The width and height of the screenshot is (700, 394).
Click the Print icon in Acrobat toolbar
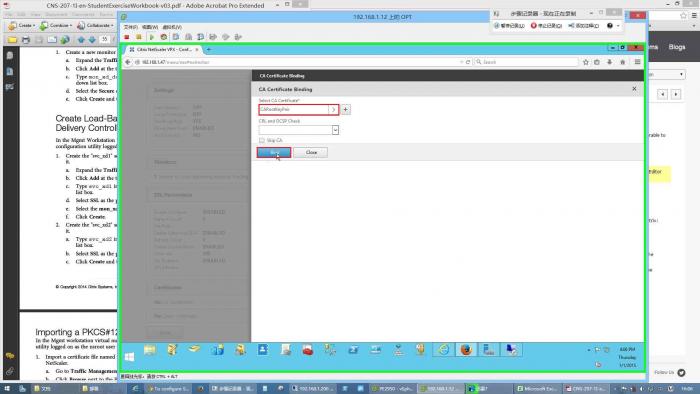(26, 40)
